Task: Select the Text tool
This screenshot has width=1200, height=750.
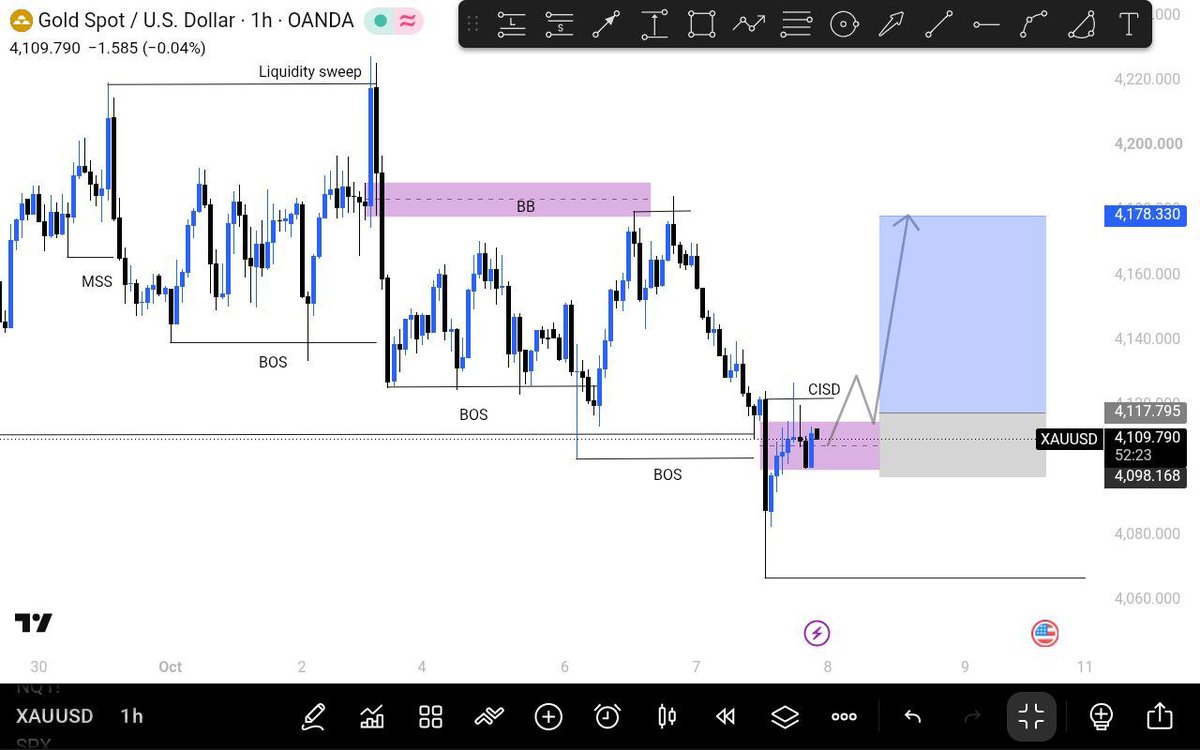Action: [1129, 25]
